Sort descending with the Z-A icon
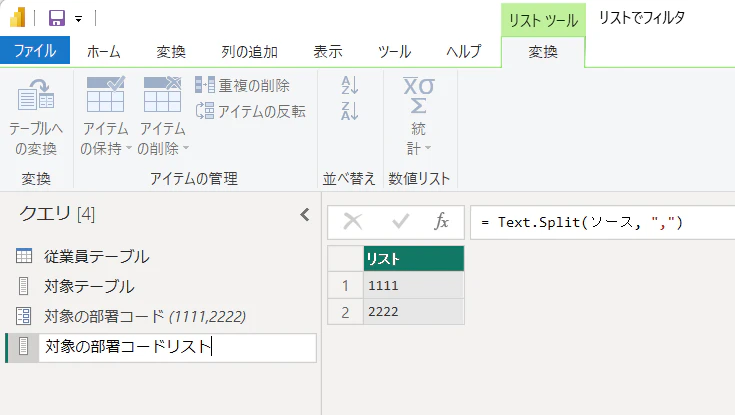This screenshot has width=735, height=415. coord(350,111)
